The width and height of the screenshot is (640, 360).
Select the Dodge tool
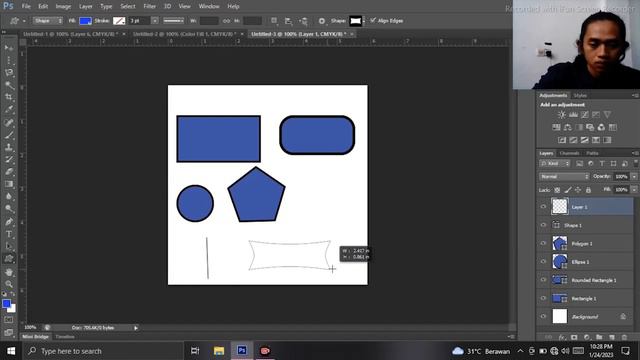9,209
